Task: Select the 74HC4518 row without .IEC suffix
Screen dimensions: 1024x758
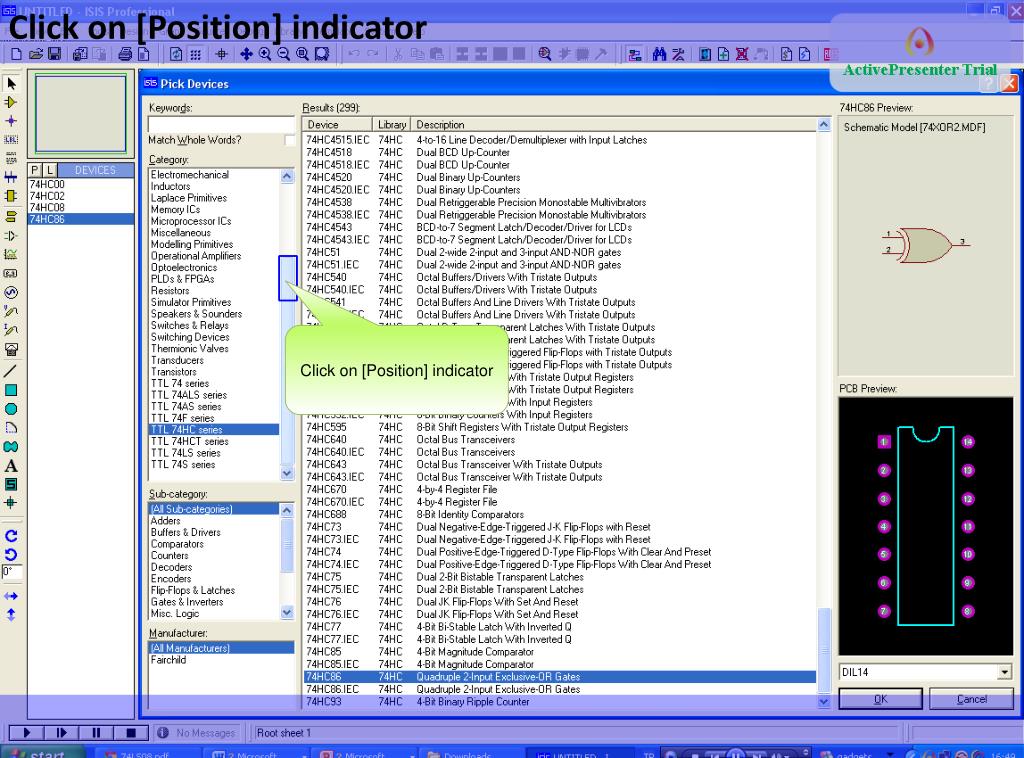Action: pyautogui.click(x=560, y=152)
